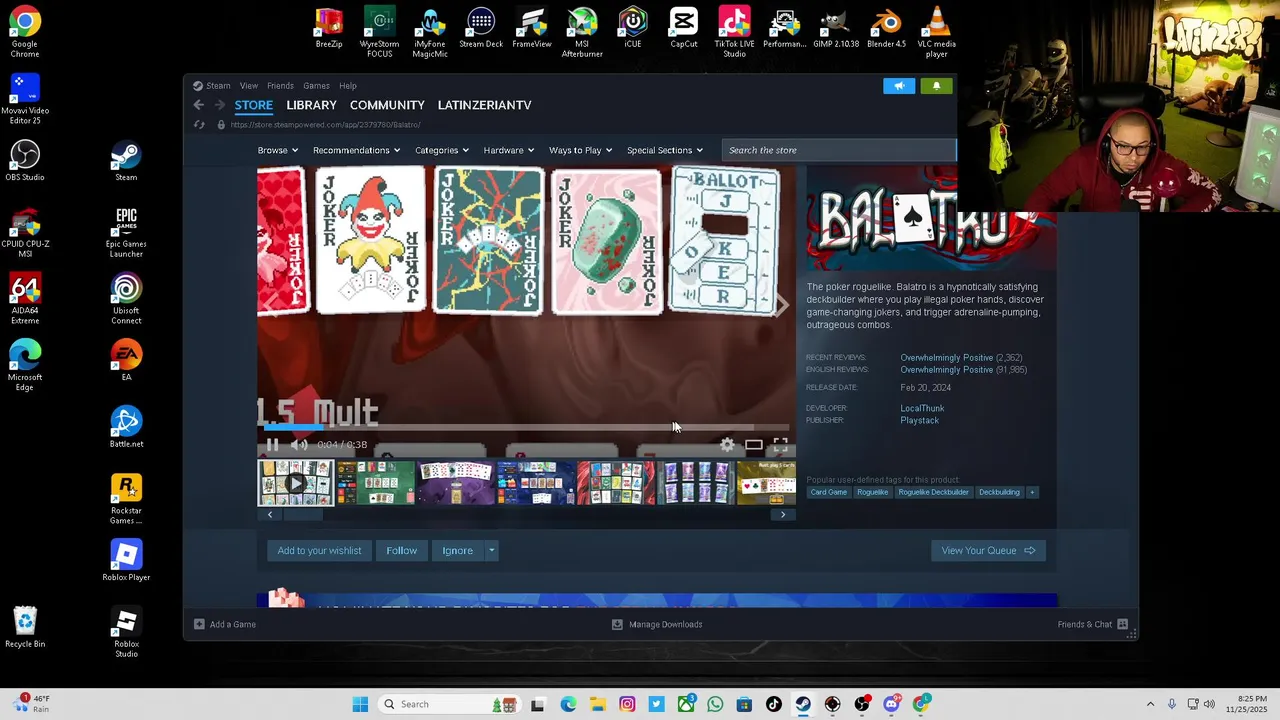Open the LocalThunk developer link
Screen dimensions: 1280x720
(x=922, y=408)
